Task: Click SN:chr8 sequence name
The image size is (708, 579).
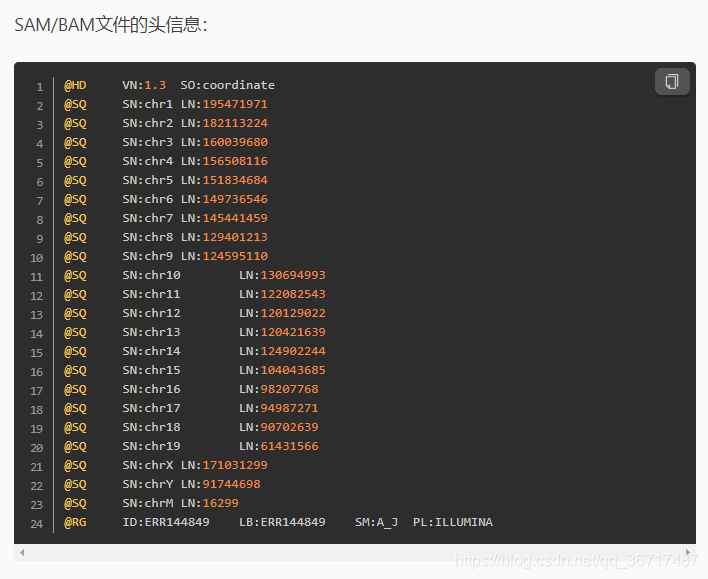Action: pyautogui.click(x=148, y=237)
